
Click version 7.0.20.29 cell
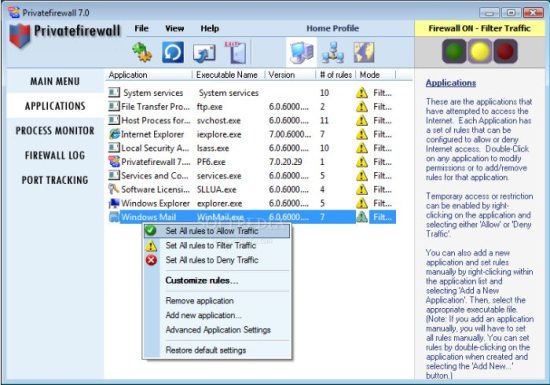point(286,162)
